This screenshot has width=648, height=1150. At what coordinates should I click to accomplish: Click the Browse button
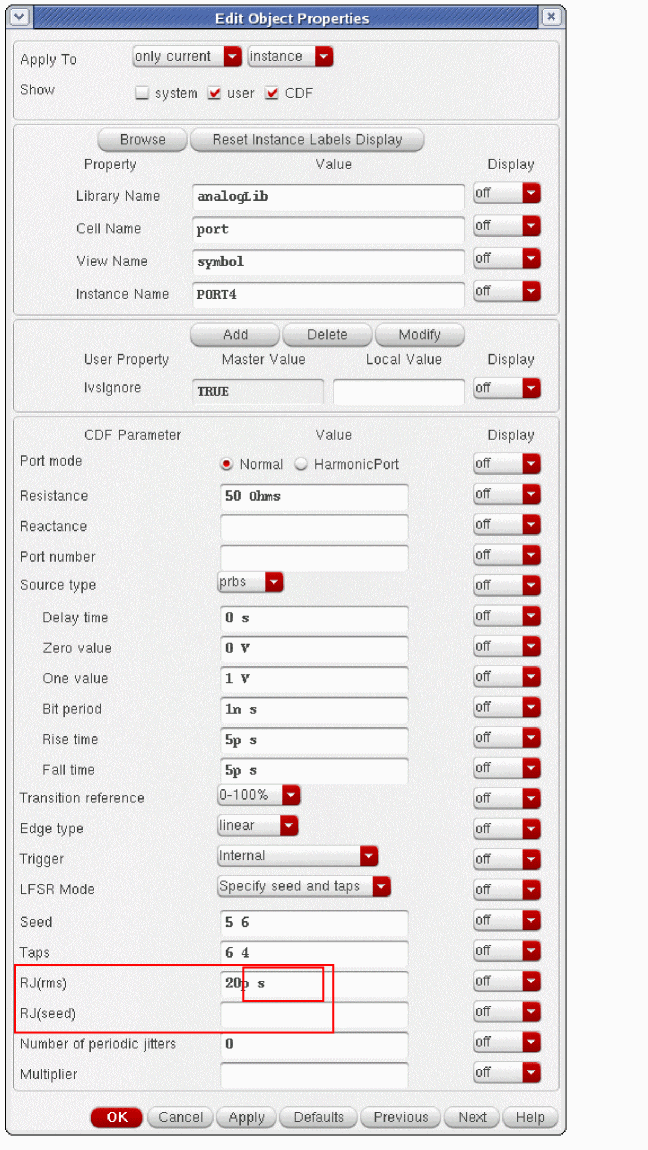tap(142, 140)
